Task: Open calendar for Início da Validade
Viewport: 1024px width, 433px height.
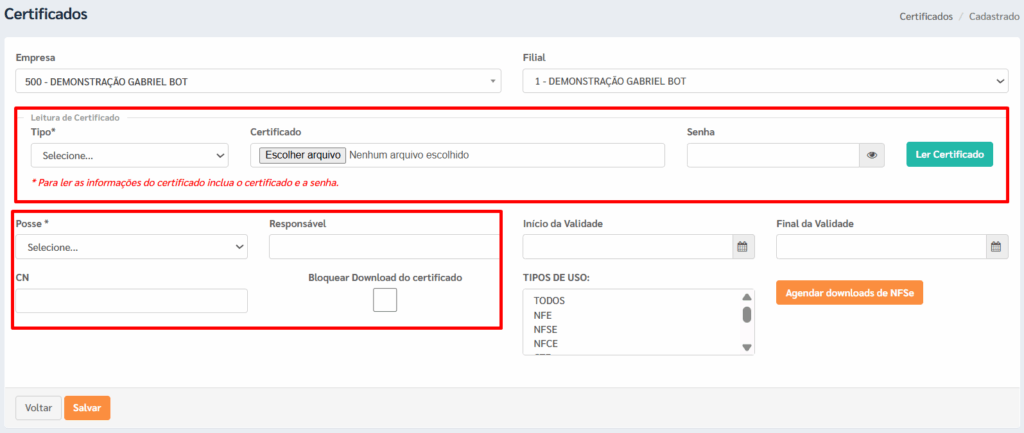Action: pos(742,247)
